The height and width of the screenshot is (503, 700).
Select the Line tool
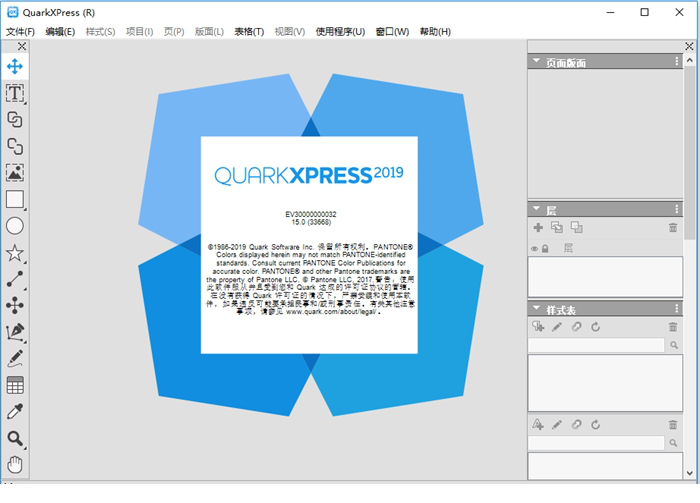tap(15, 279)
